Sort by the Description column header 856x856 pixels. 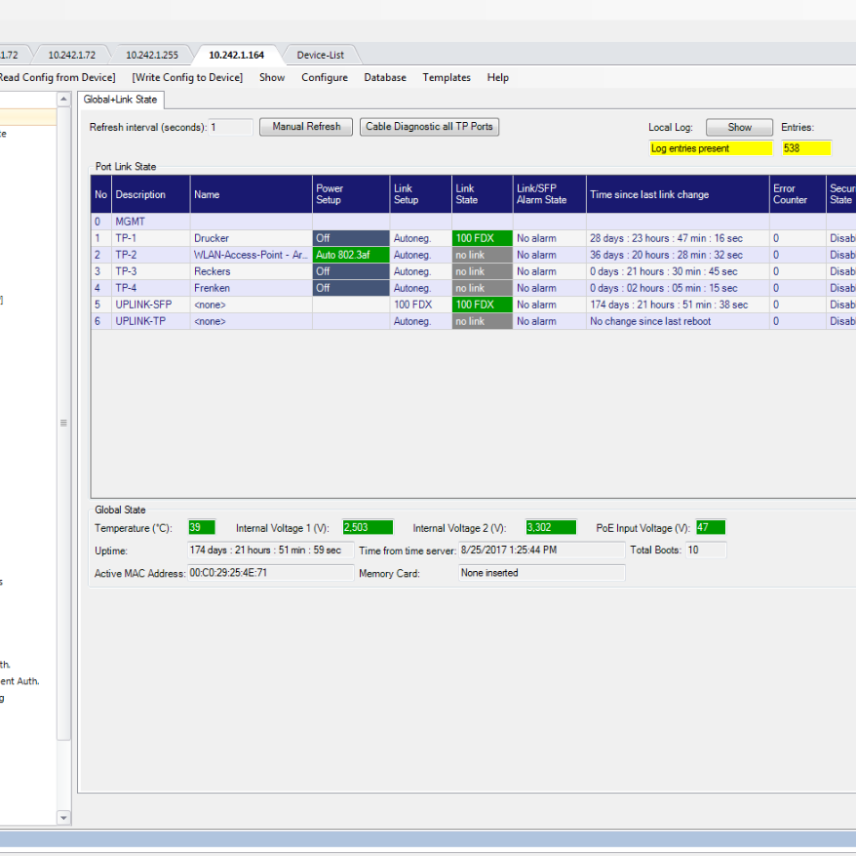pyautogui.click(x=151, y=194)
